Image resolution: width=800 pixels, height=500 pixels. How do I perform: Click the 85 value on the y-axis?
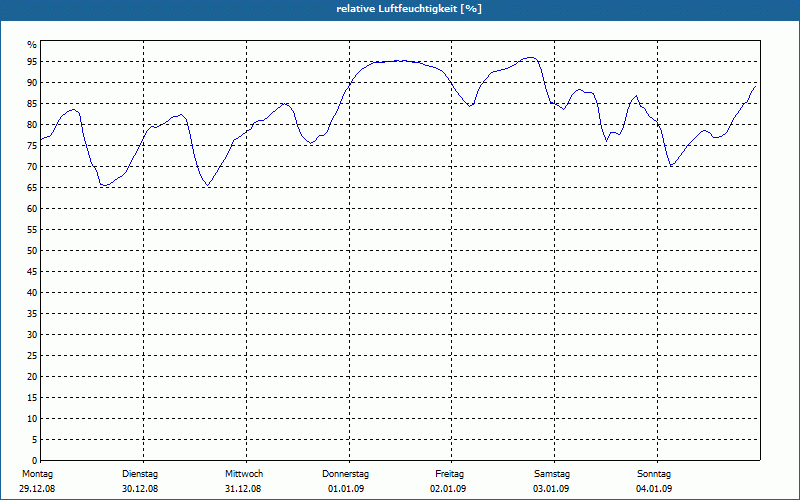click(x=32, y=104)
